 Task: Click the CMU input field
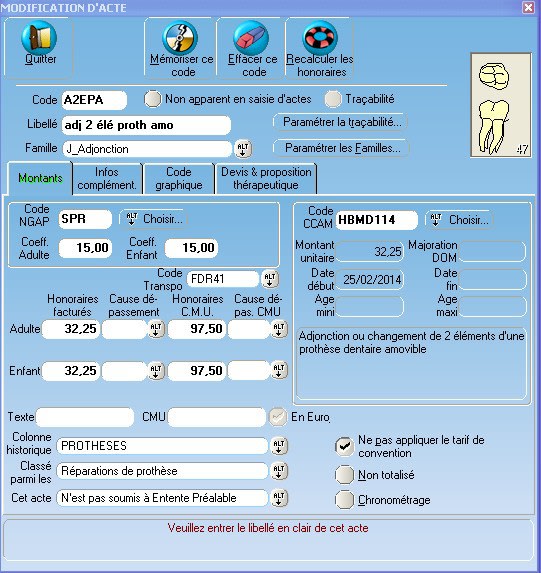[216, 417]
